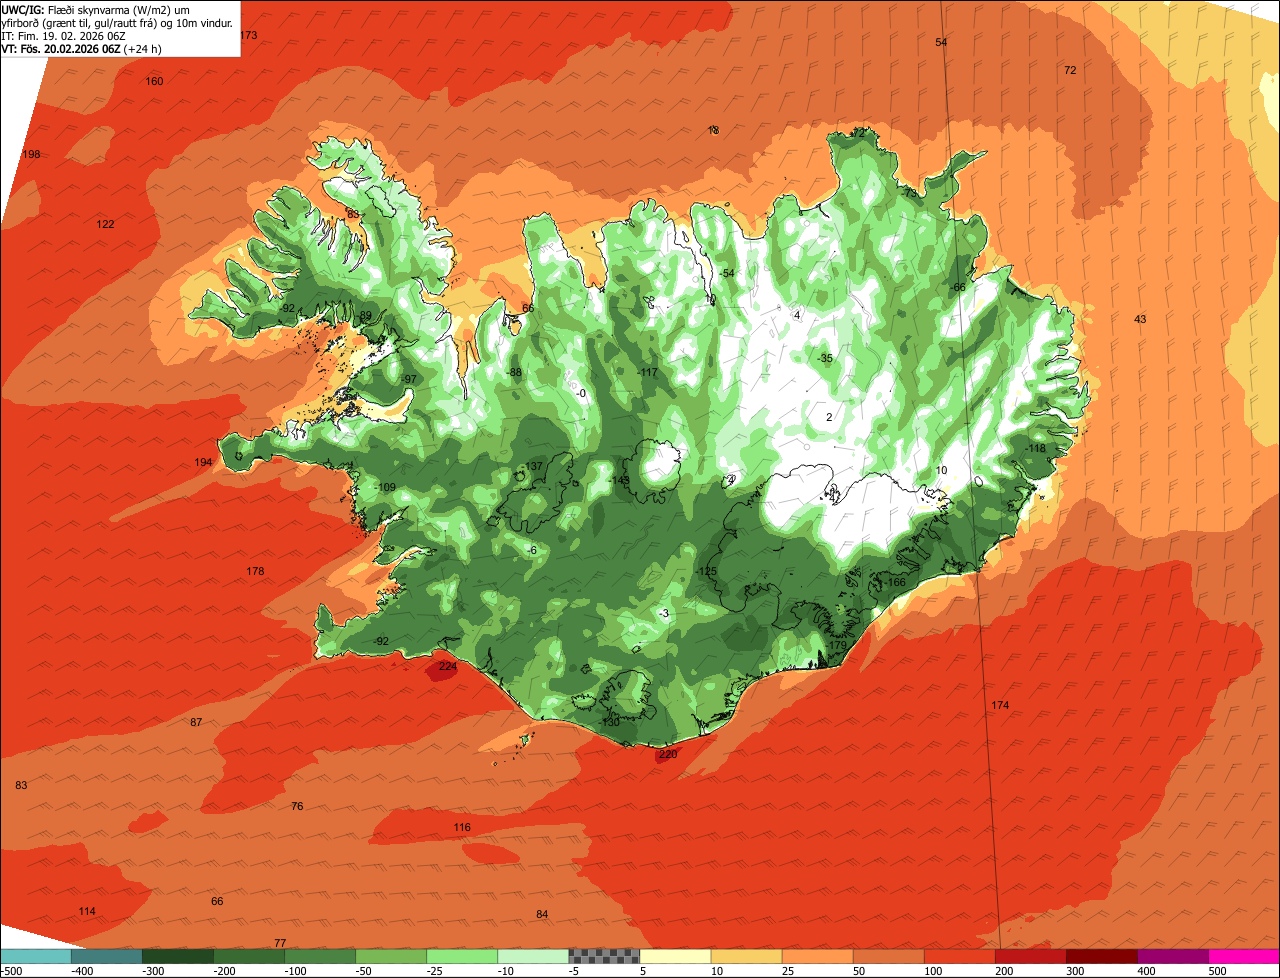Click the map value 114 in the southwest corner
Screen dimensions: 1280x978
pyautogui.click(x=87, y=912)
